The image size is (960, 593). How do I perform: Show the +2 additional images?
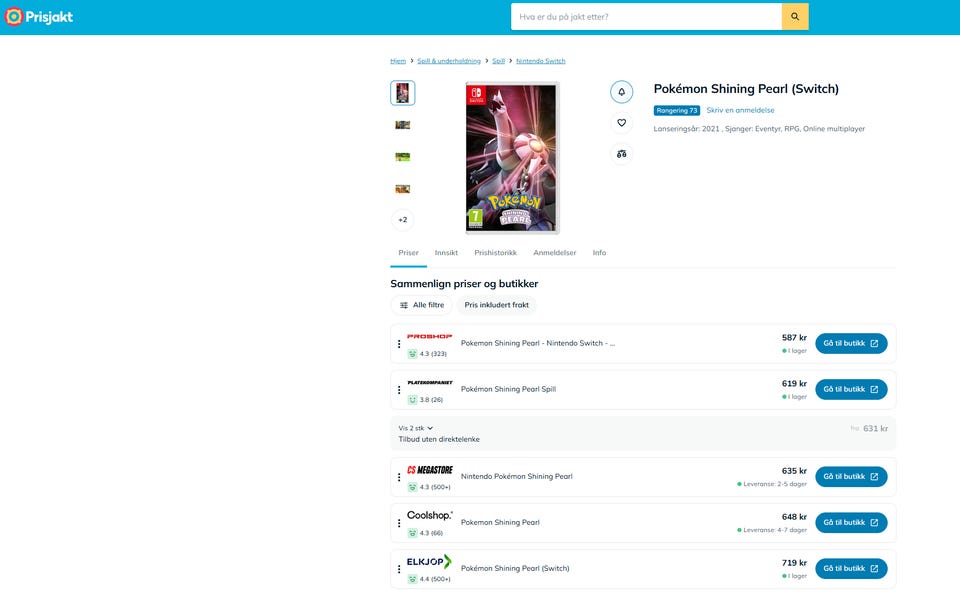pos(403,220)
